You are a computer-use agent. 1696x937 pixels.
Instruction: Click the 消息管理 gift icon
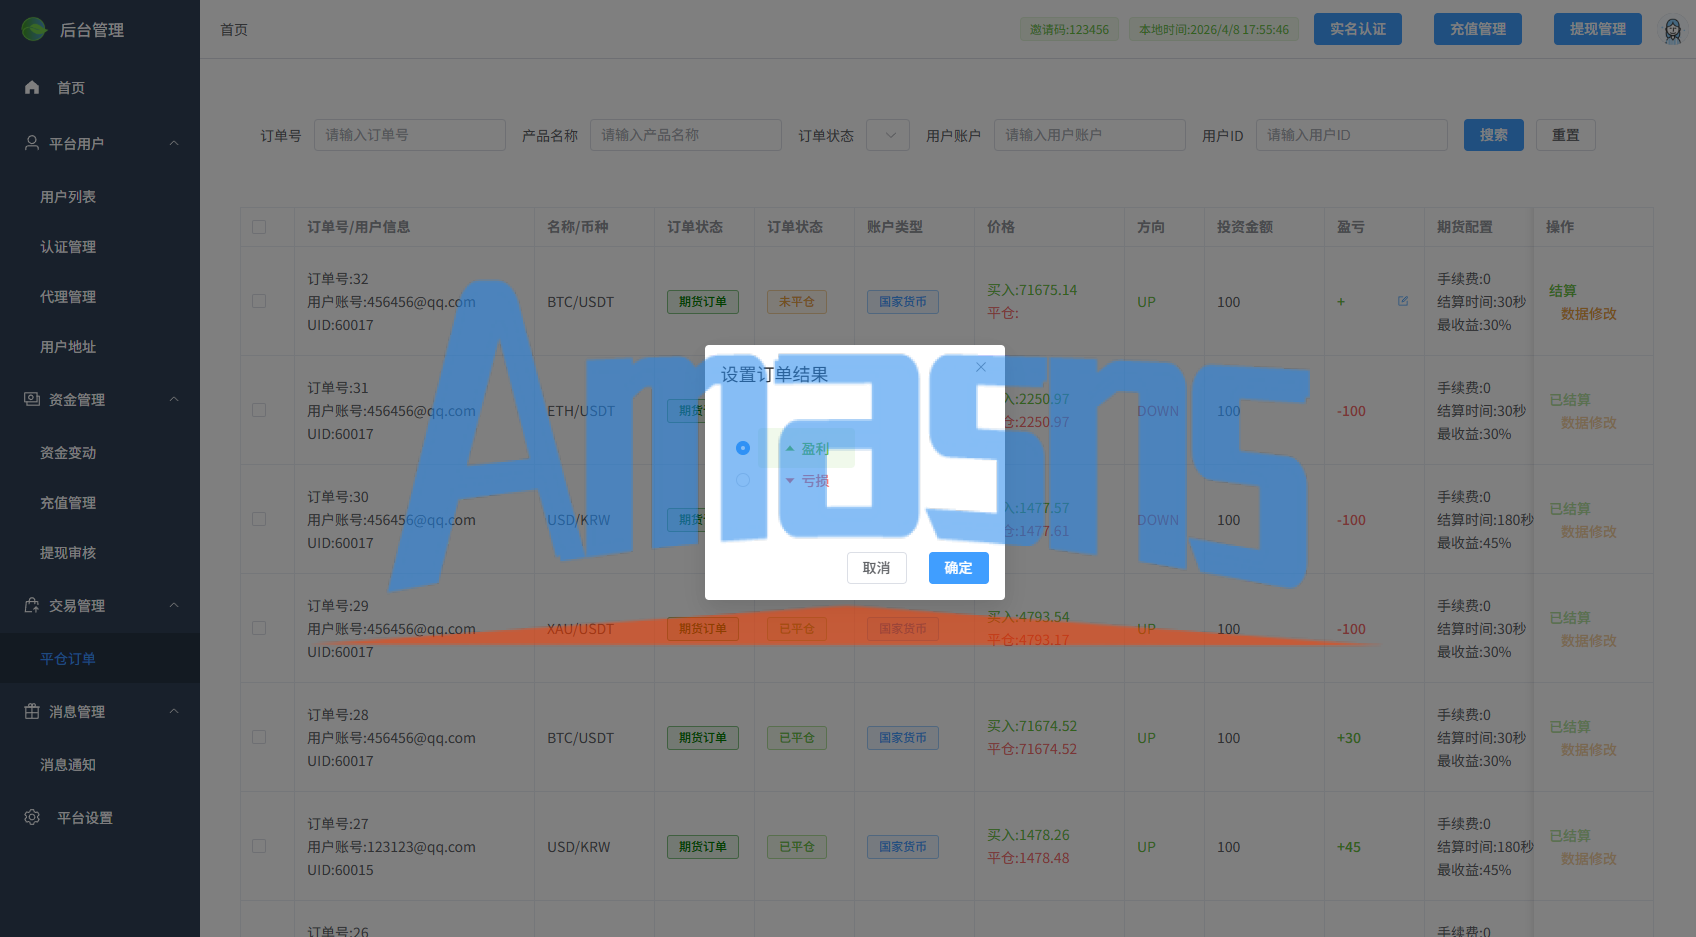click(x=32, y=711)
